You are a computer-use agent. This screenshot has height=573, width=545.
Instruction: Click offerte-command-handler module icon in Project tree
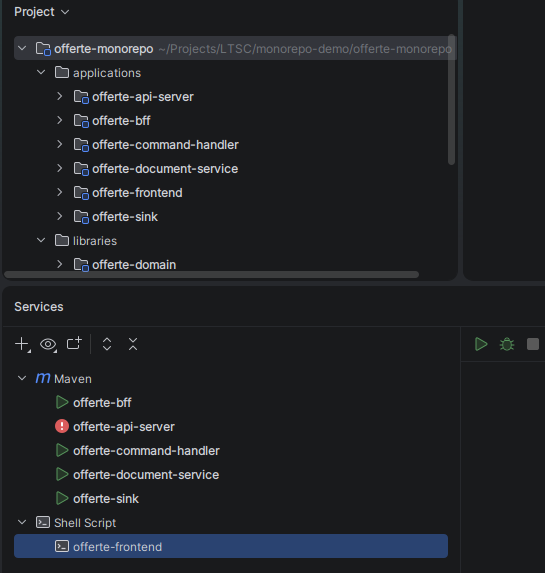coord(81,145)
